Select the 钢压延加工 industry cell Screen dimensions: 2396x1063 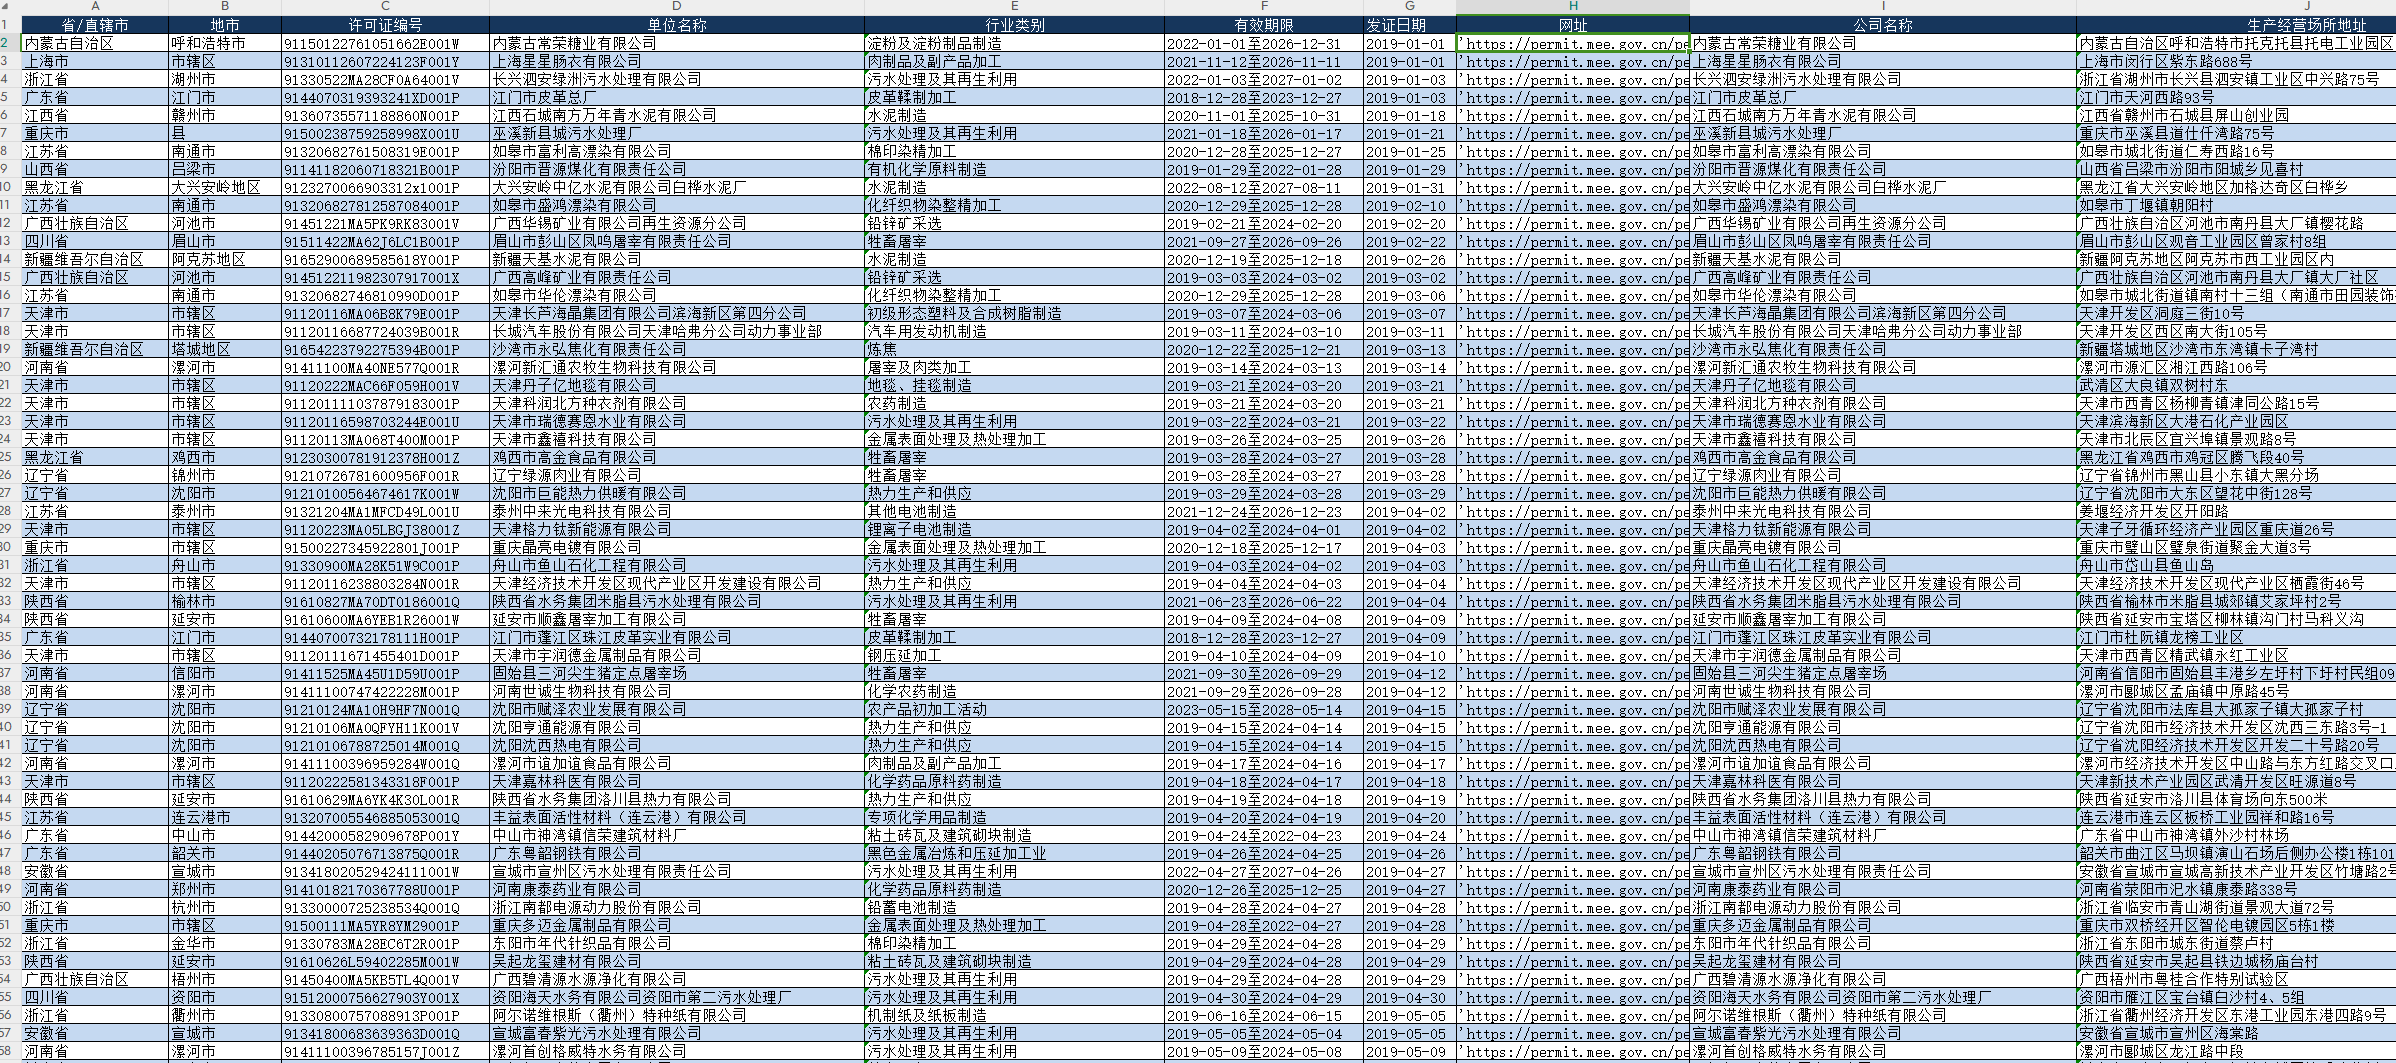tap(1014, 655)
